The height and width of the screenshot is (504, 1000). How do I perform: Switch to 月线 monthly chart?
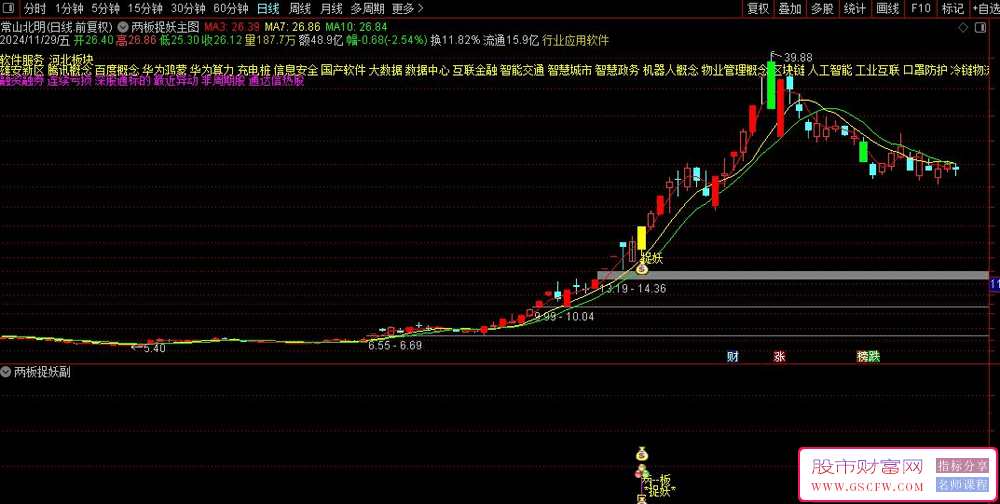point(331,9)
